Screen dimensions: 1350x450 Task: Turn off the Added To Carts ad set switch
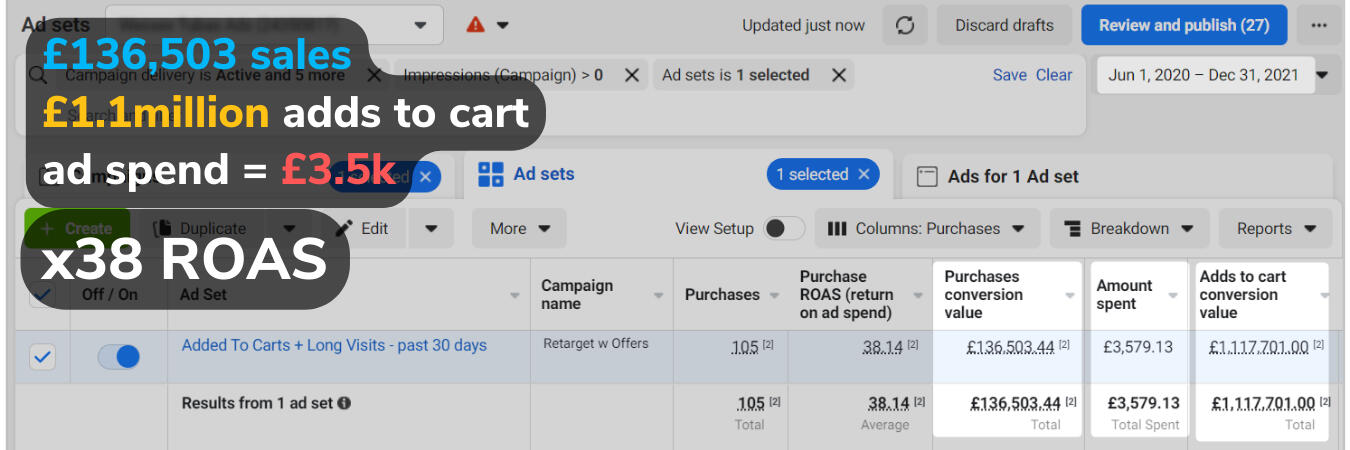119,357
